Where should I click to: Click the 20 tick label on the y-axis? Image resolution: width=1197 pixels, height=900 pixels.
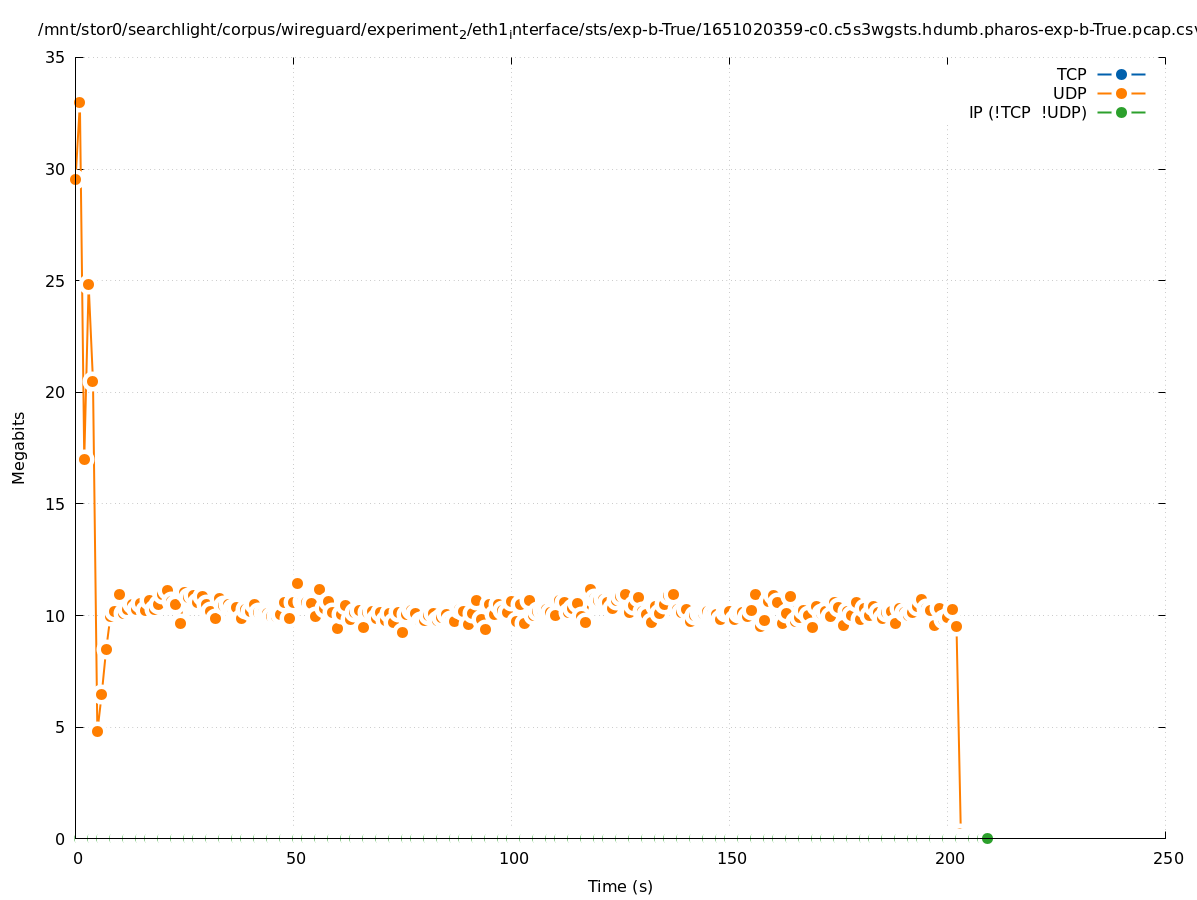(x=55, y=392)
